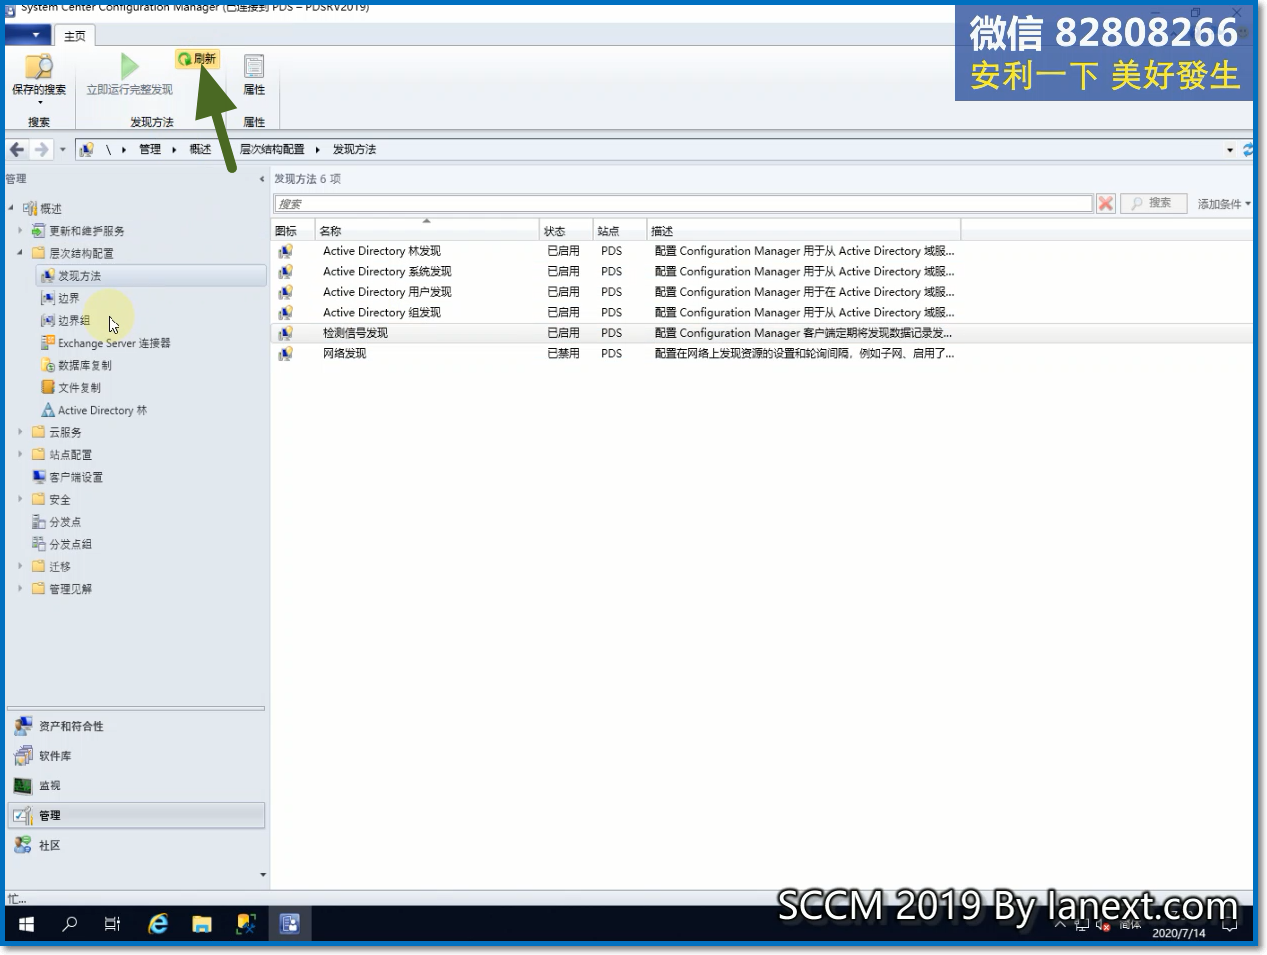Expand the 站点配置 folder
The height and width of the screenshot is (955, 1267).
coord(20,454)
